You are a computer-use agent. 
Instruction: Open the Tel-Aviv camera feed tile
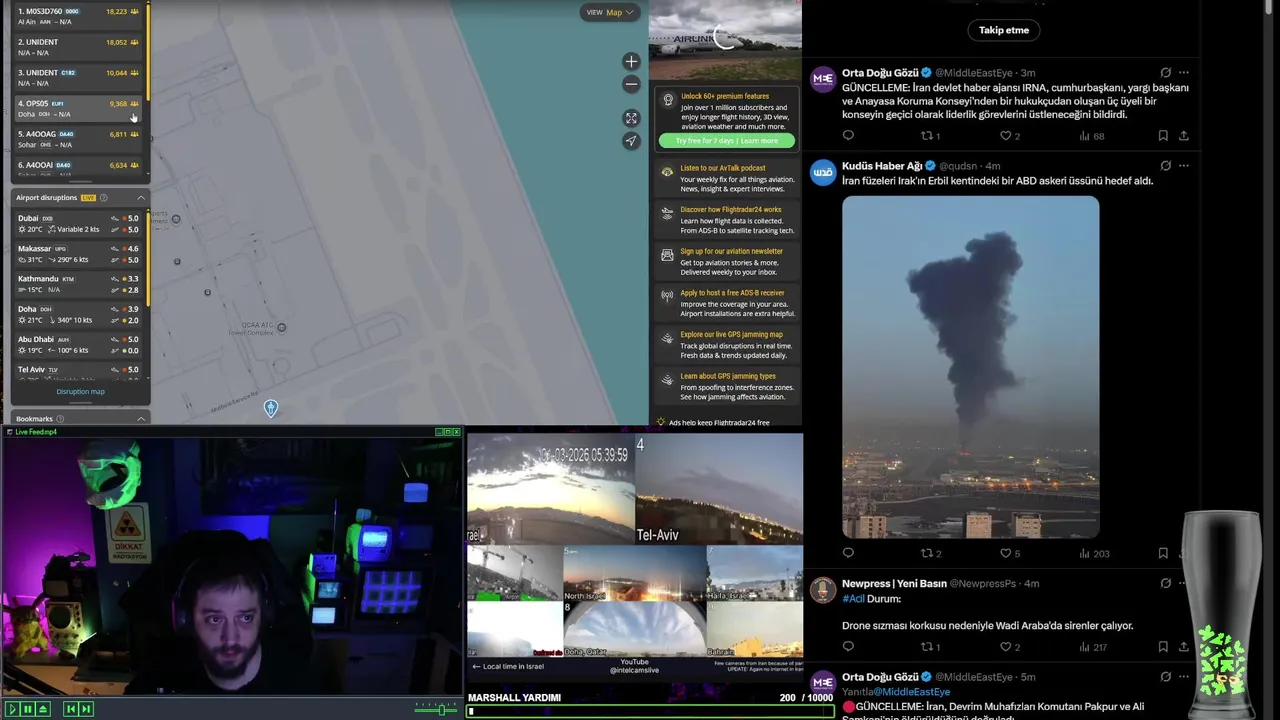[x=719, y=488]
